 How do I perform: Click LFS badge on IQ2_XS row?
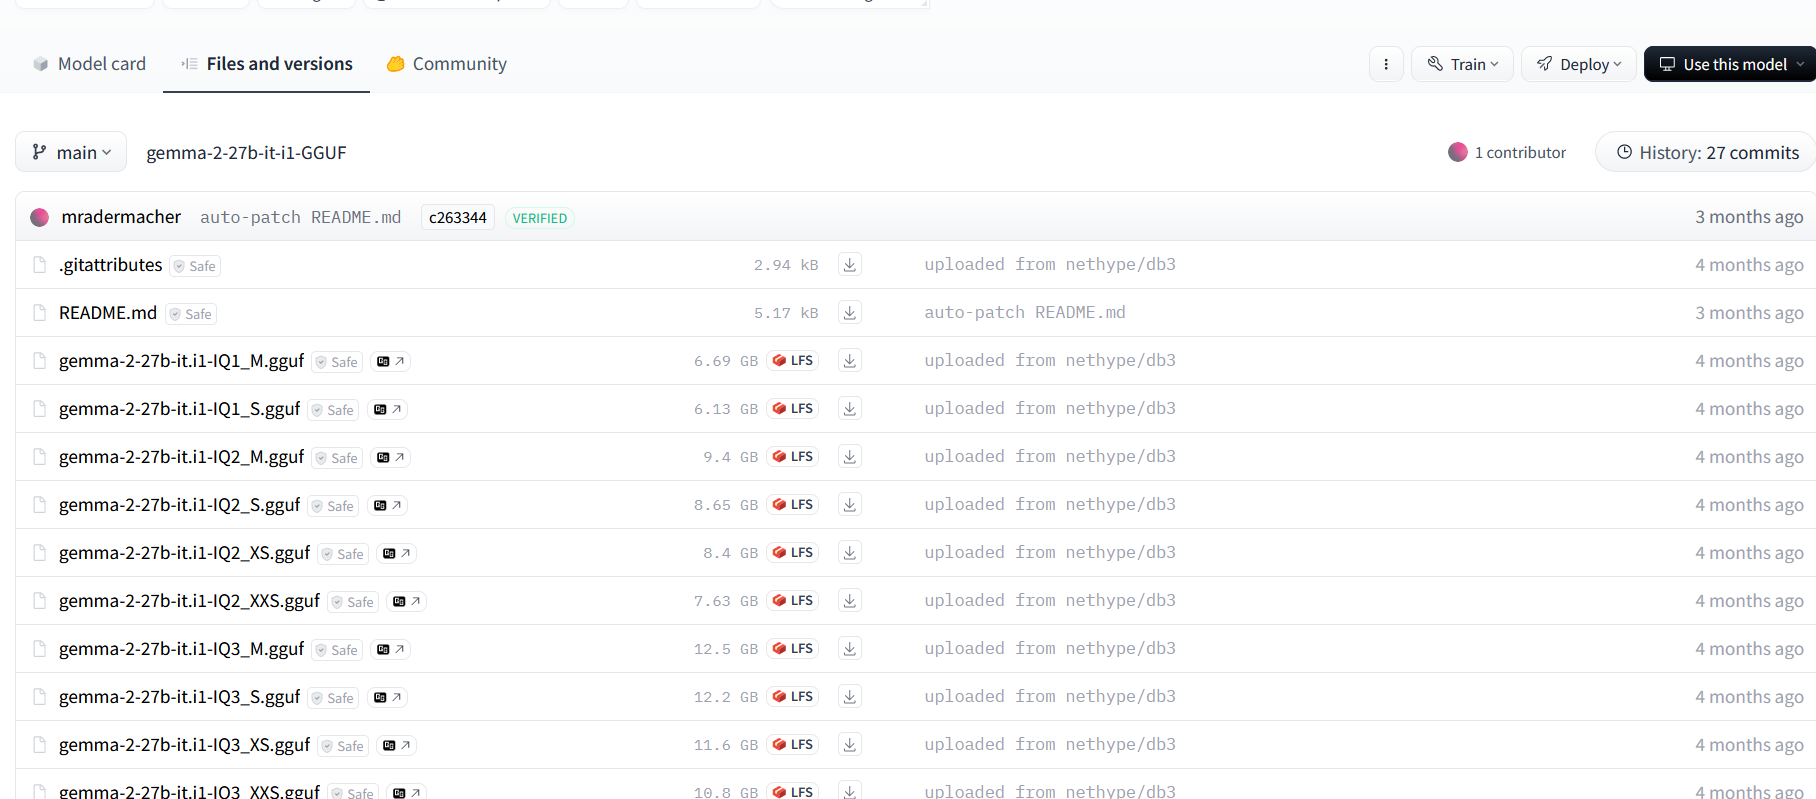(793, 553)
